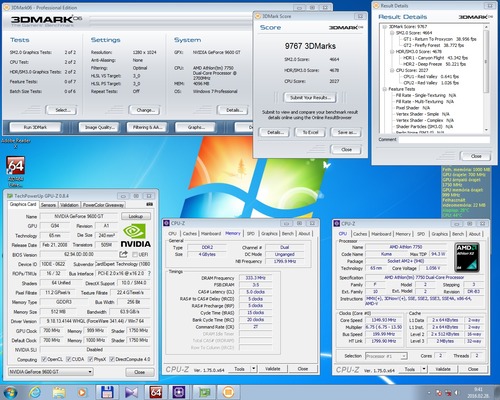
Task: Switch to the Sensors tab in GPU-Z
Action: (48, 205)
